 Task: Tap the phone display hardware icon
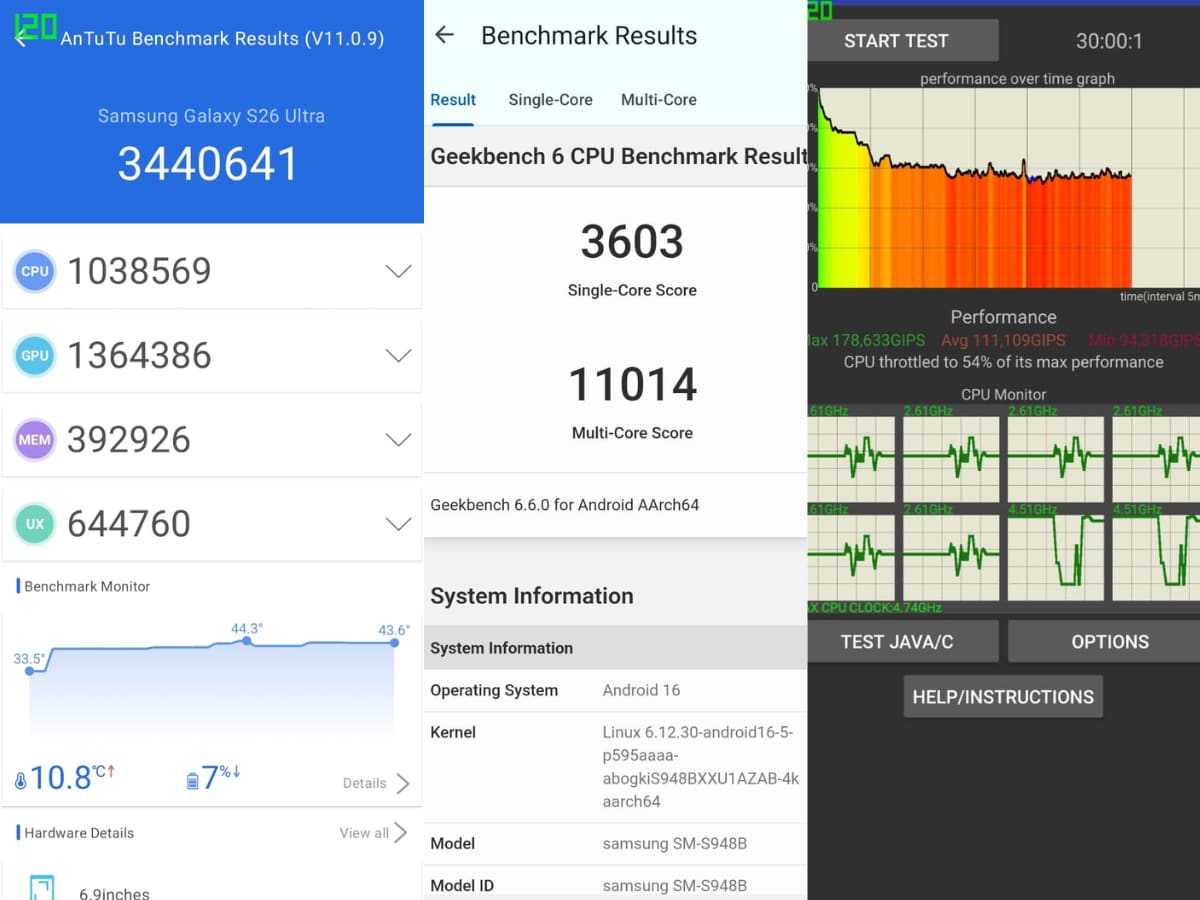[42, 887]
